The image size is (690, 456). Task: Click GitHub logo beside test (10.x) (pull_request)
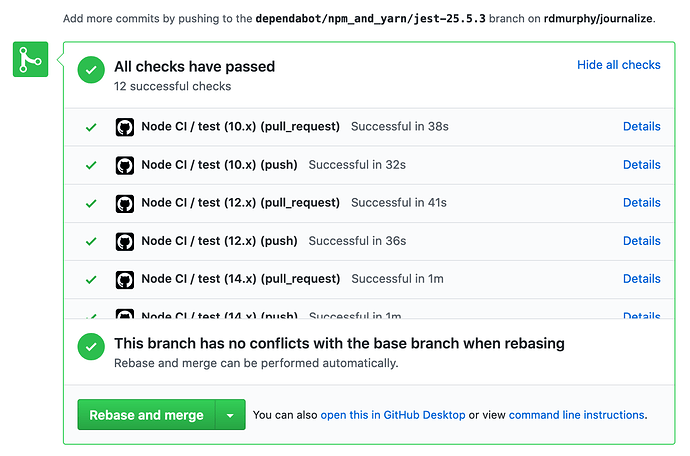(125, 127)
